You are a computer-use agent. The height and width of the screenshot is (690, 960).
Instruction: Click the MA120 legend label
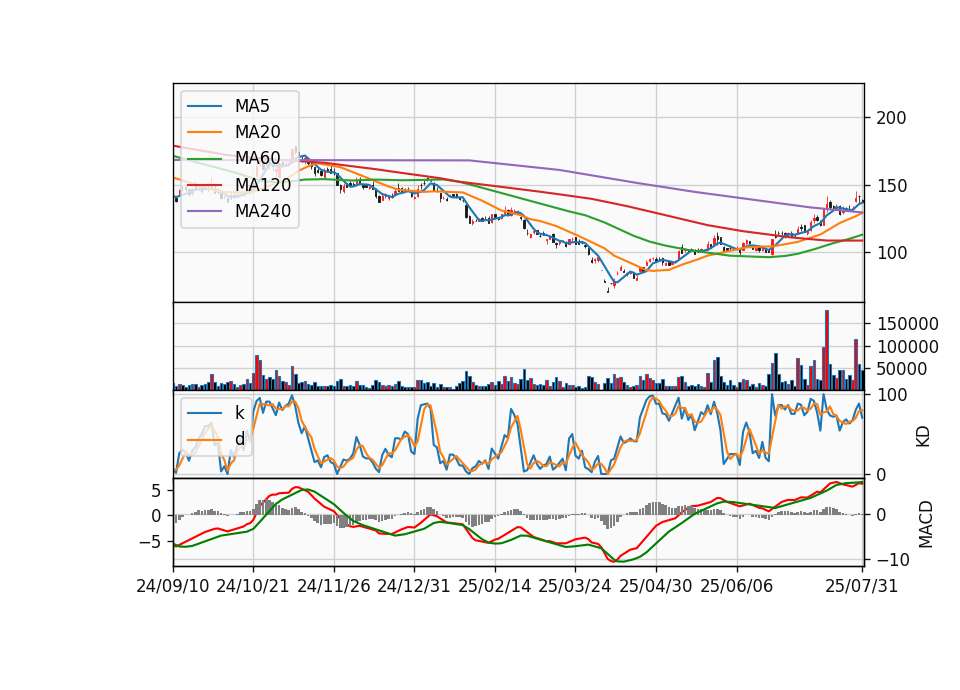point(263,184)
